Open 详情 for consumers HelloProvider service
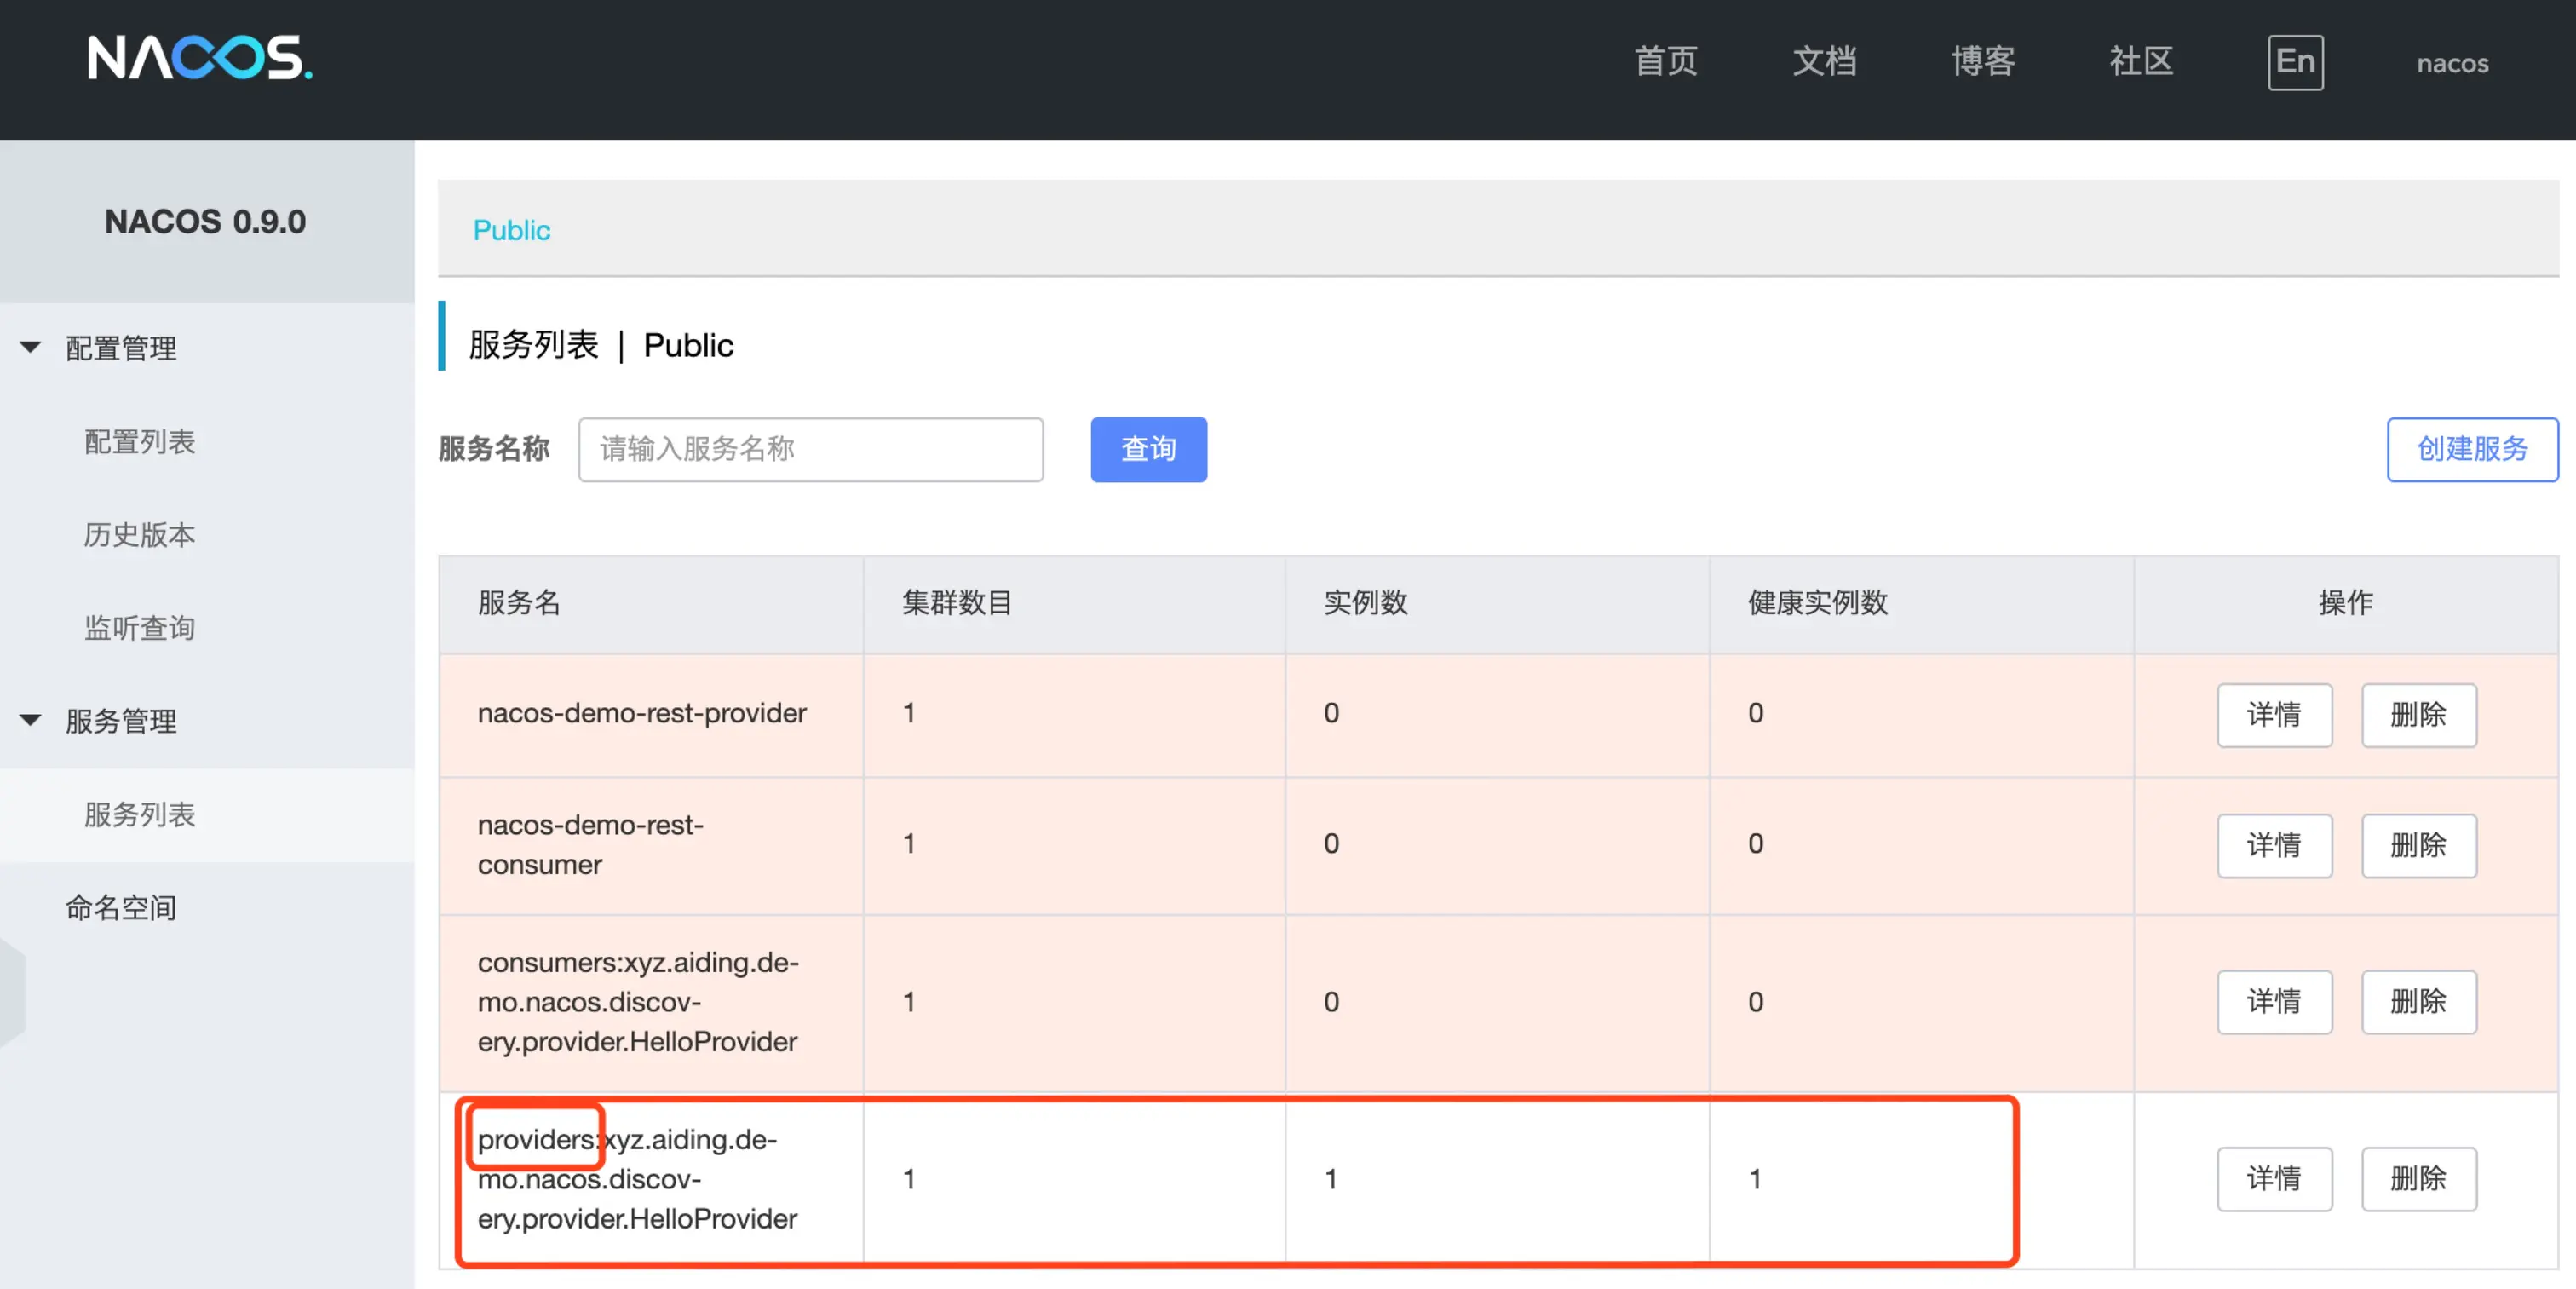The image size is (2576, 1289). pyautogui.click(x=2274, y=1001)
